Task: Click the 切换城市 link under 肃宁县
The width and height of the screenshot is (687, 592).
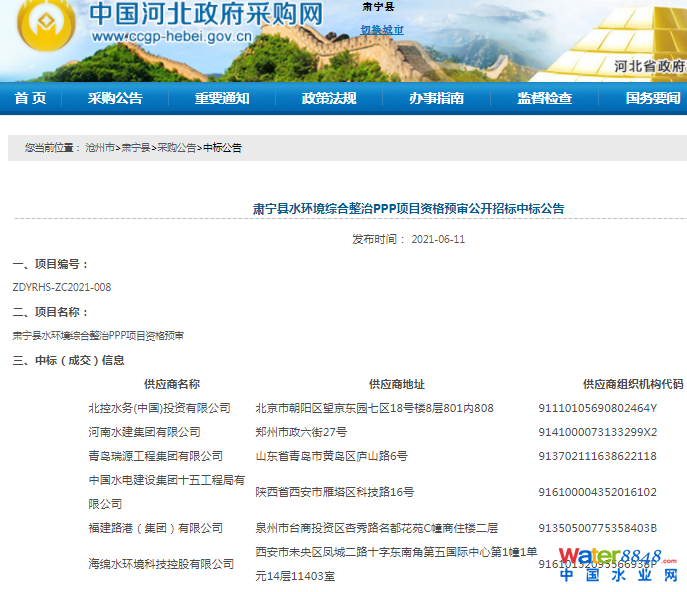Action: pyautogui.click(x=382, y=30)
